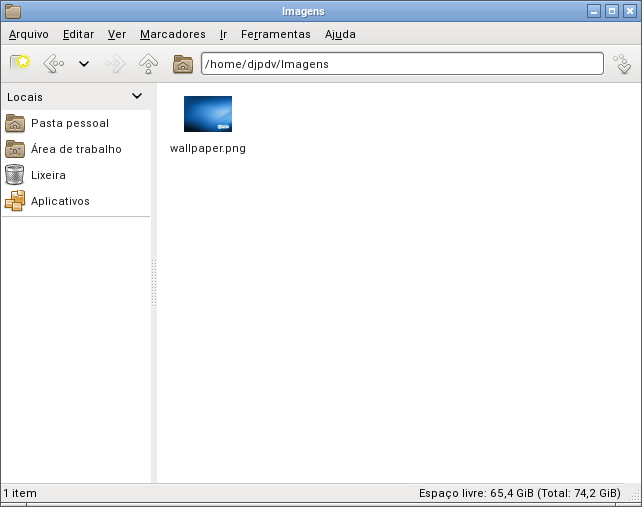Click the Área de trabalho folder icon
The height and width of the screenshot is (507, 642).
15,149
